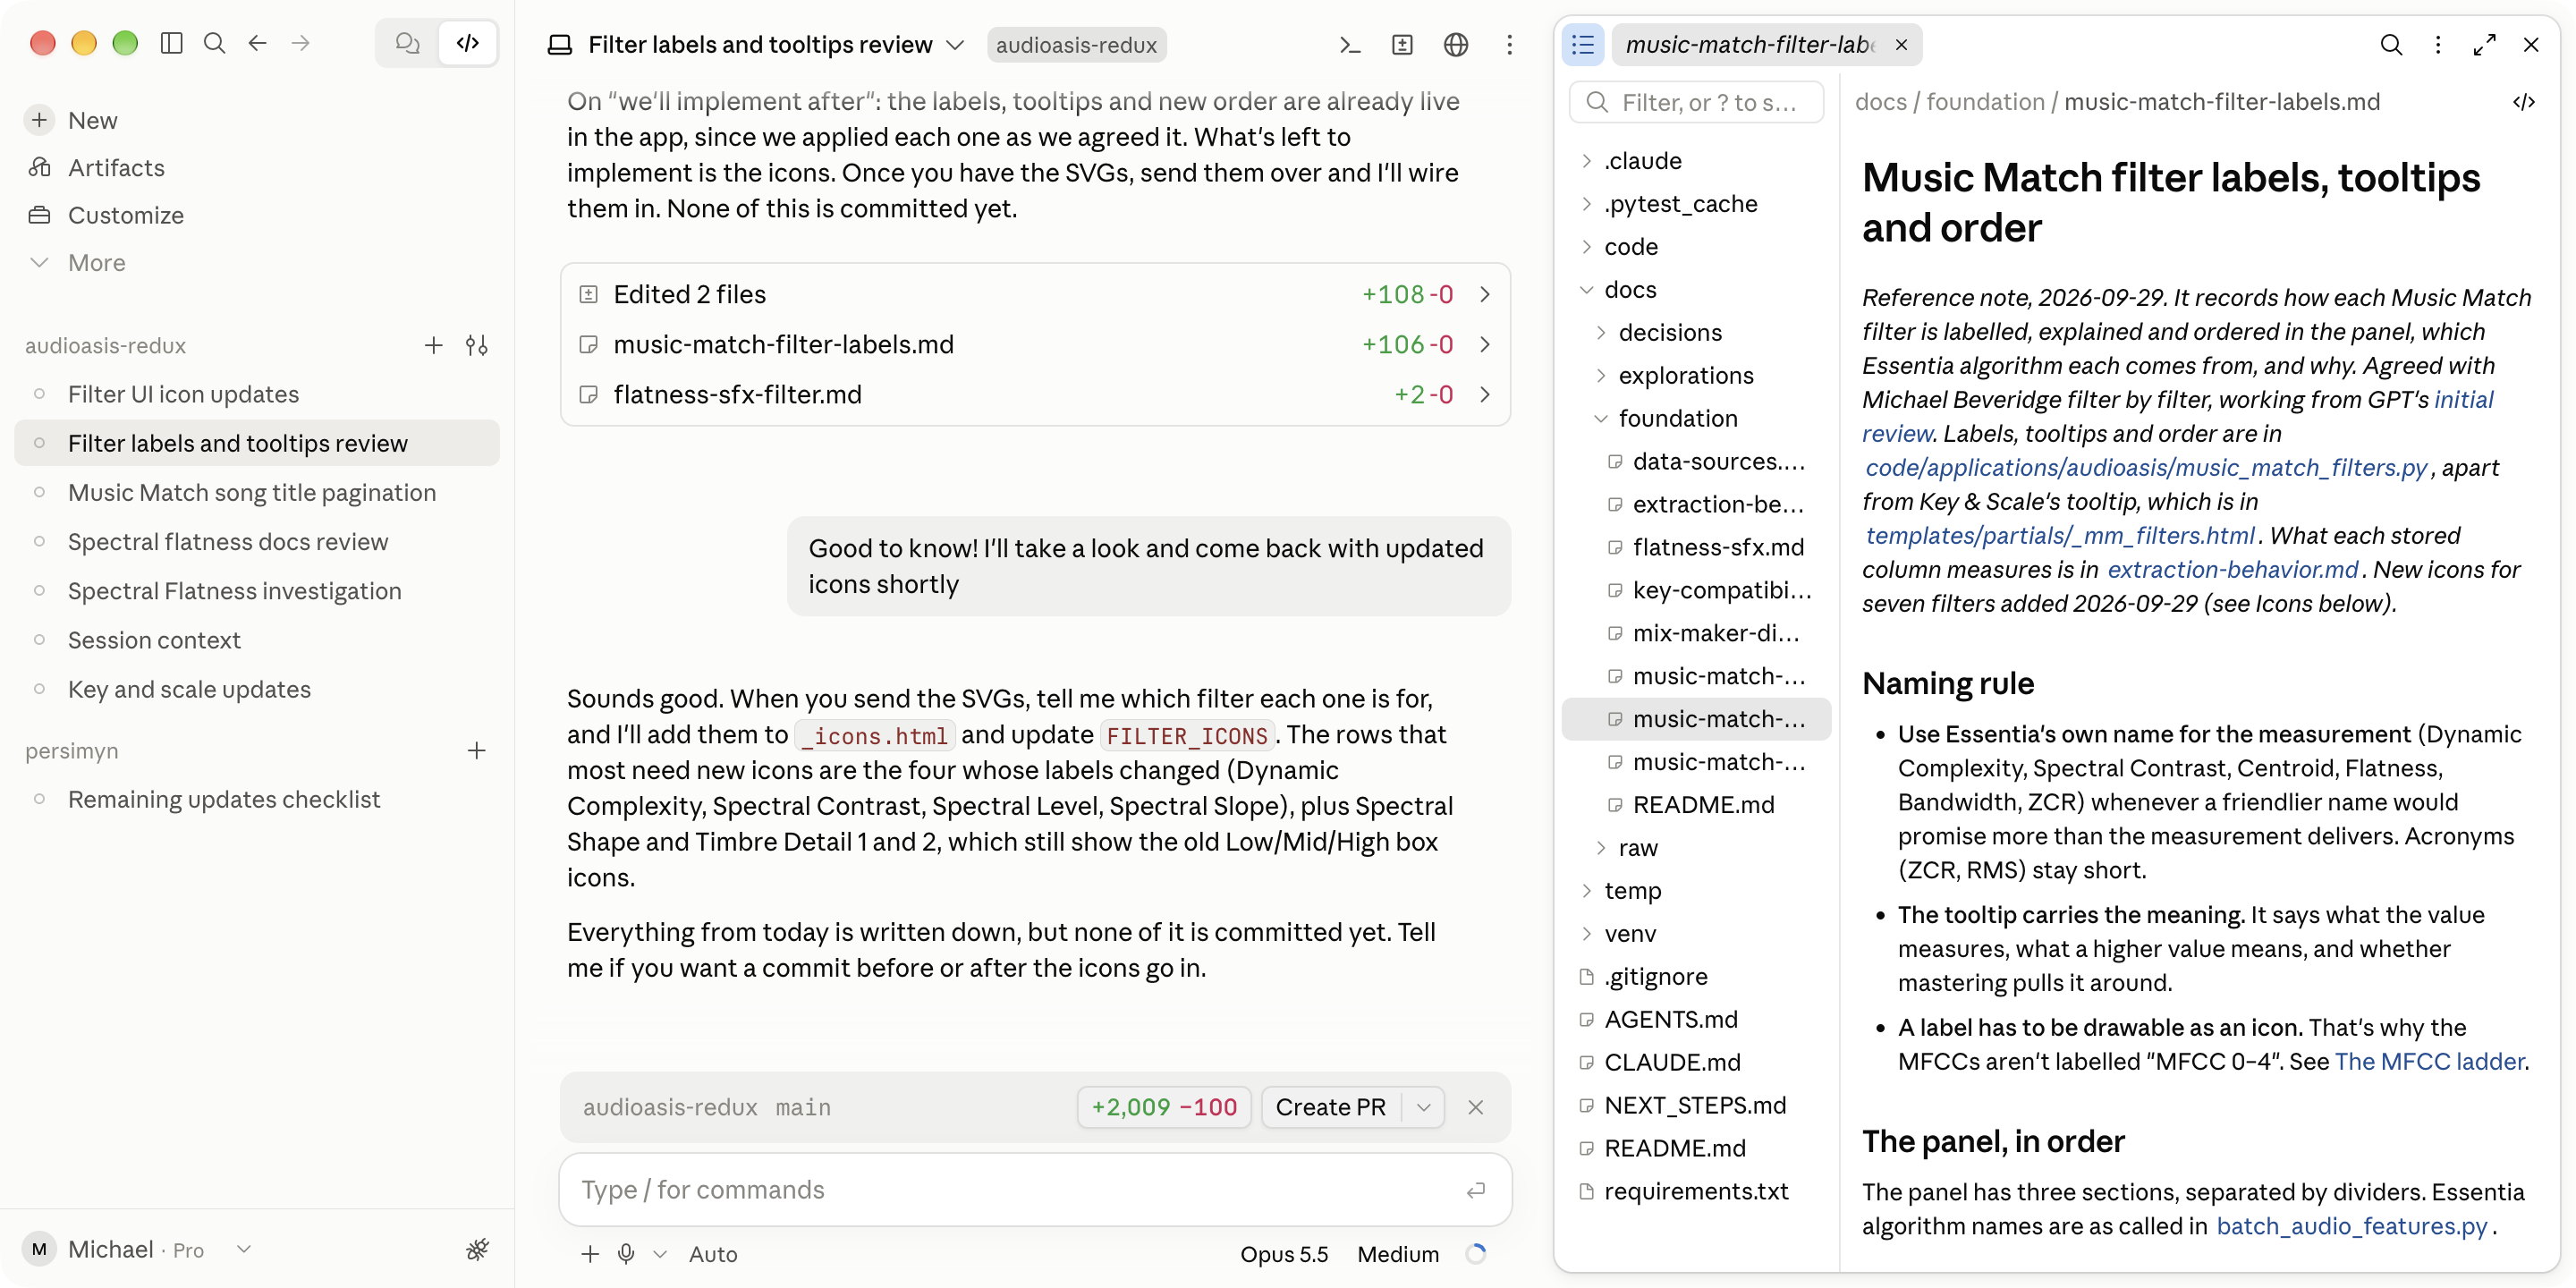Click the microphone dictation icon
This screenshot has height=1288, width=2576.
tap(626, 1253)
